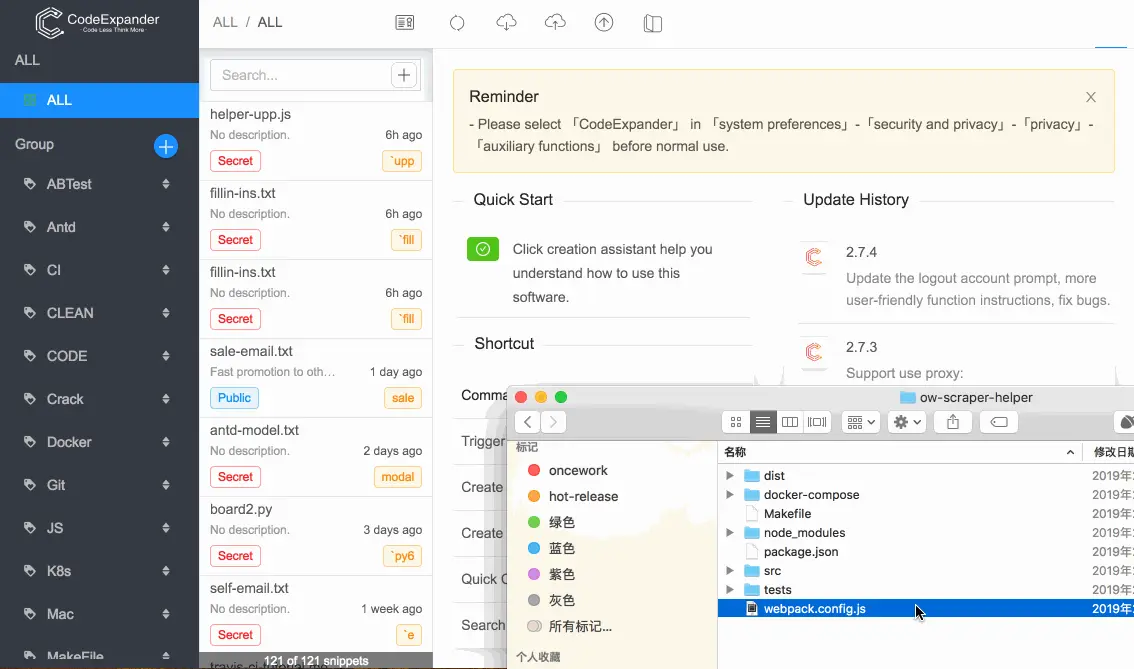The width and height of the screenshot is (1134, 669).
Task: Add a new snippet with plus button
Action: tap(404, 74)
